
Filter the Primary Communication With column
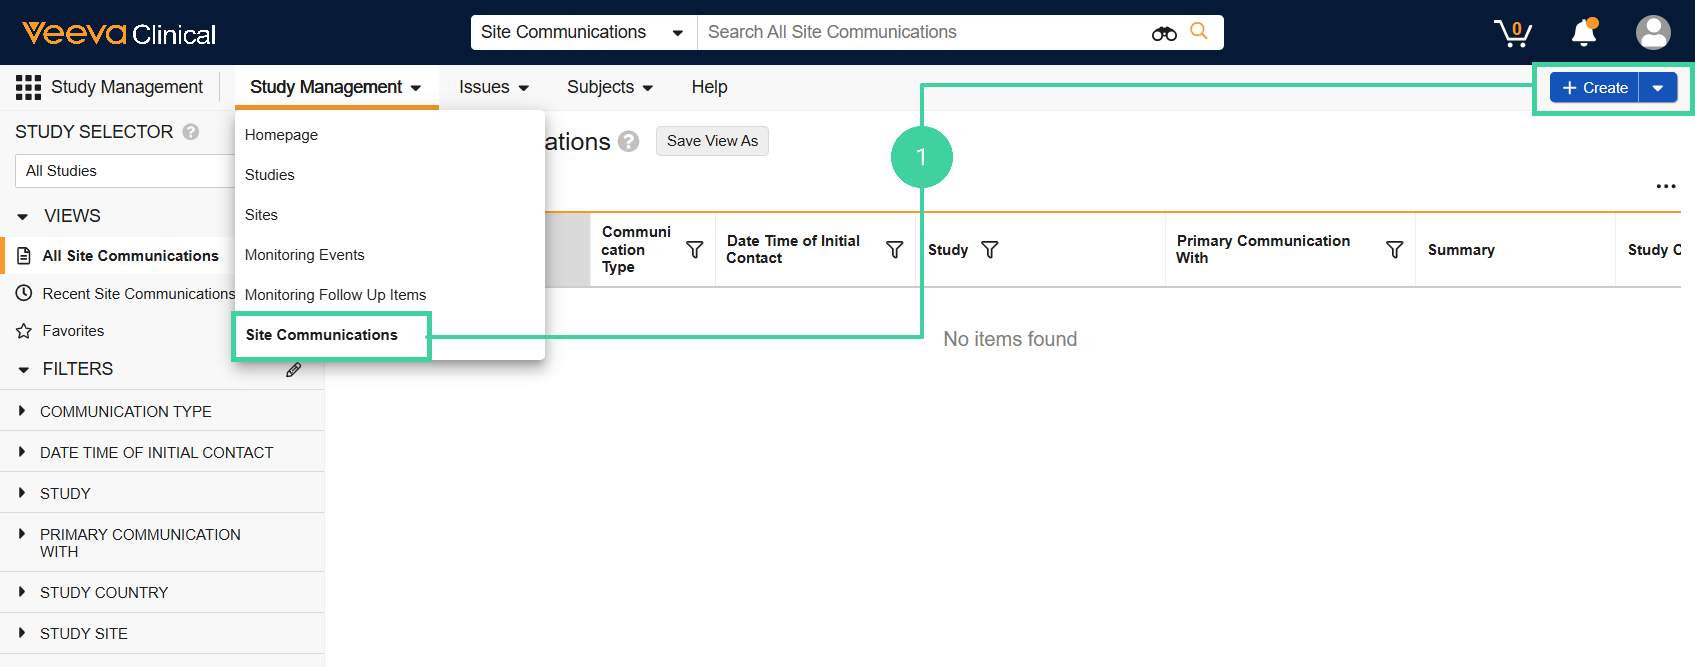point(1395,250)
